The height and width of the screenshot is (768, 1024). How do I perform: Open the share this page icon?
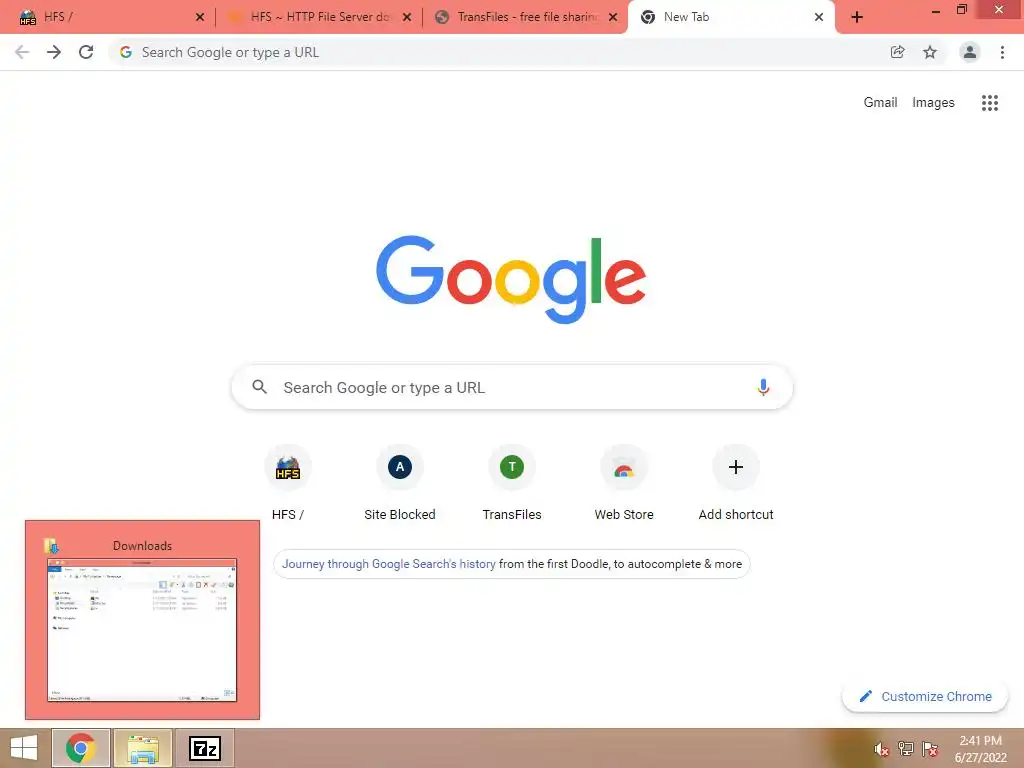897,52
